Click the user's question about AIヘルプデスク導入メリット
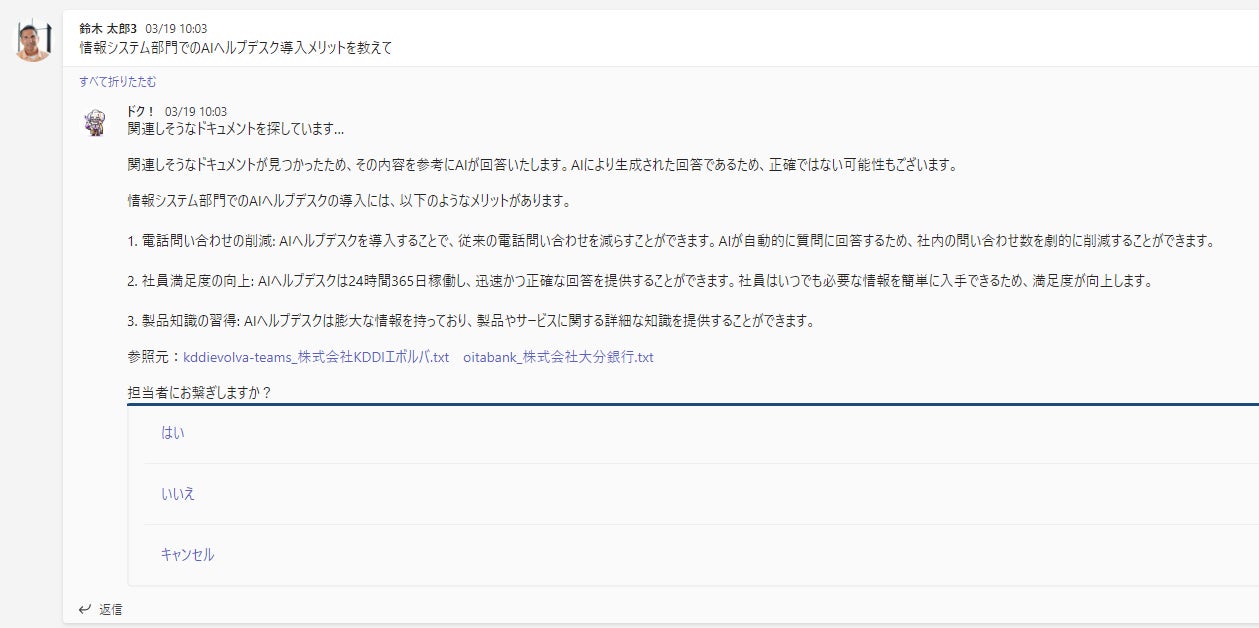This screenshot has width=1259, height=628. [235, 47]
